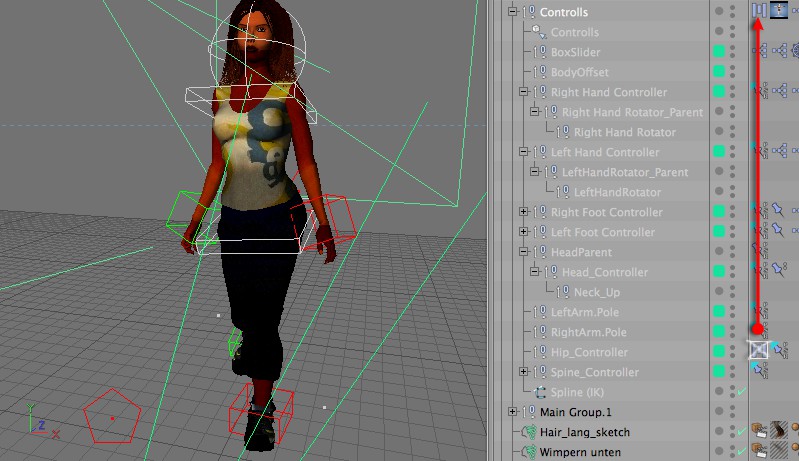This screenshot has width=799, height=461.
Task: Select the pin tag next to Hip_Controller's highlighted tag
Action: coord(779,350)
